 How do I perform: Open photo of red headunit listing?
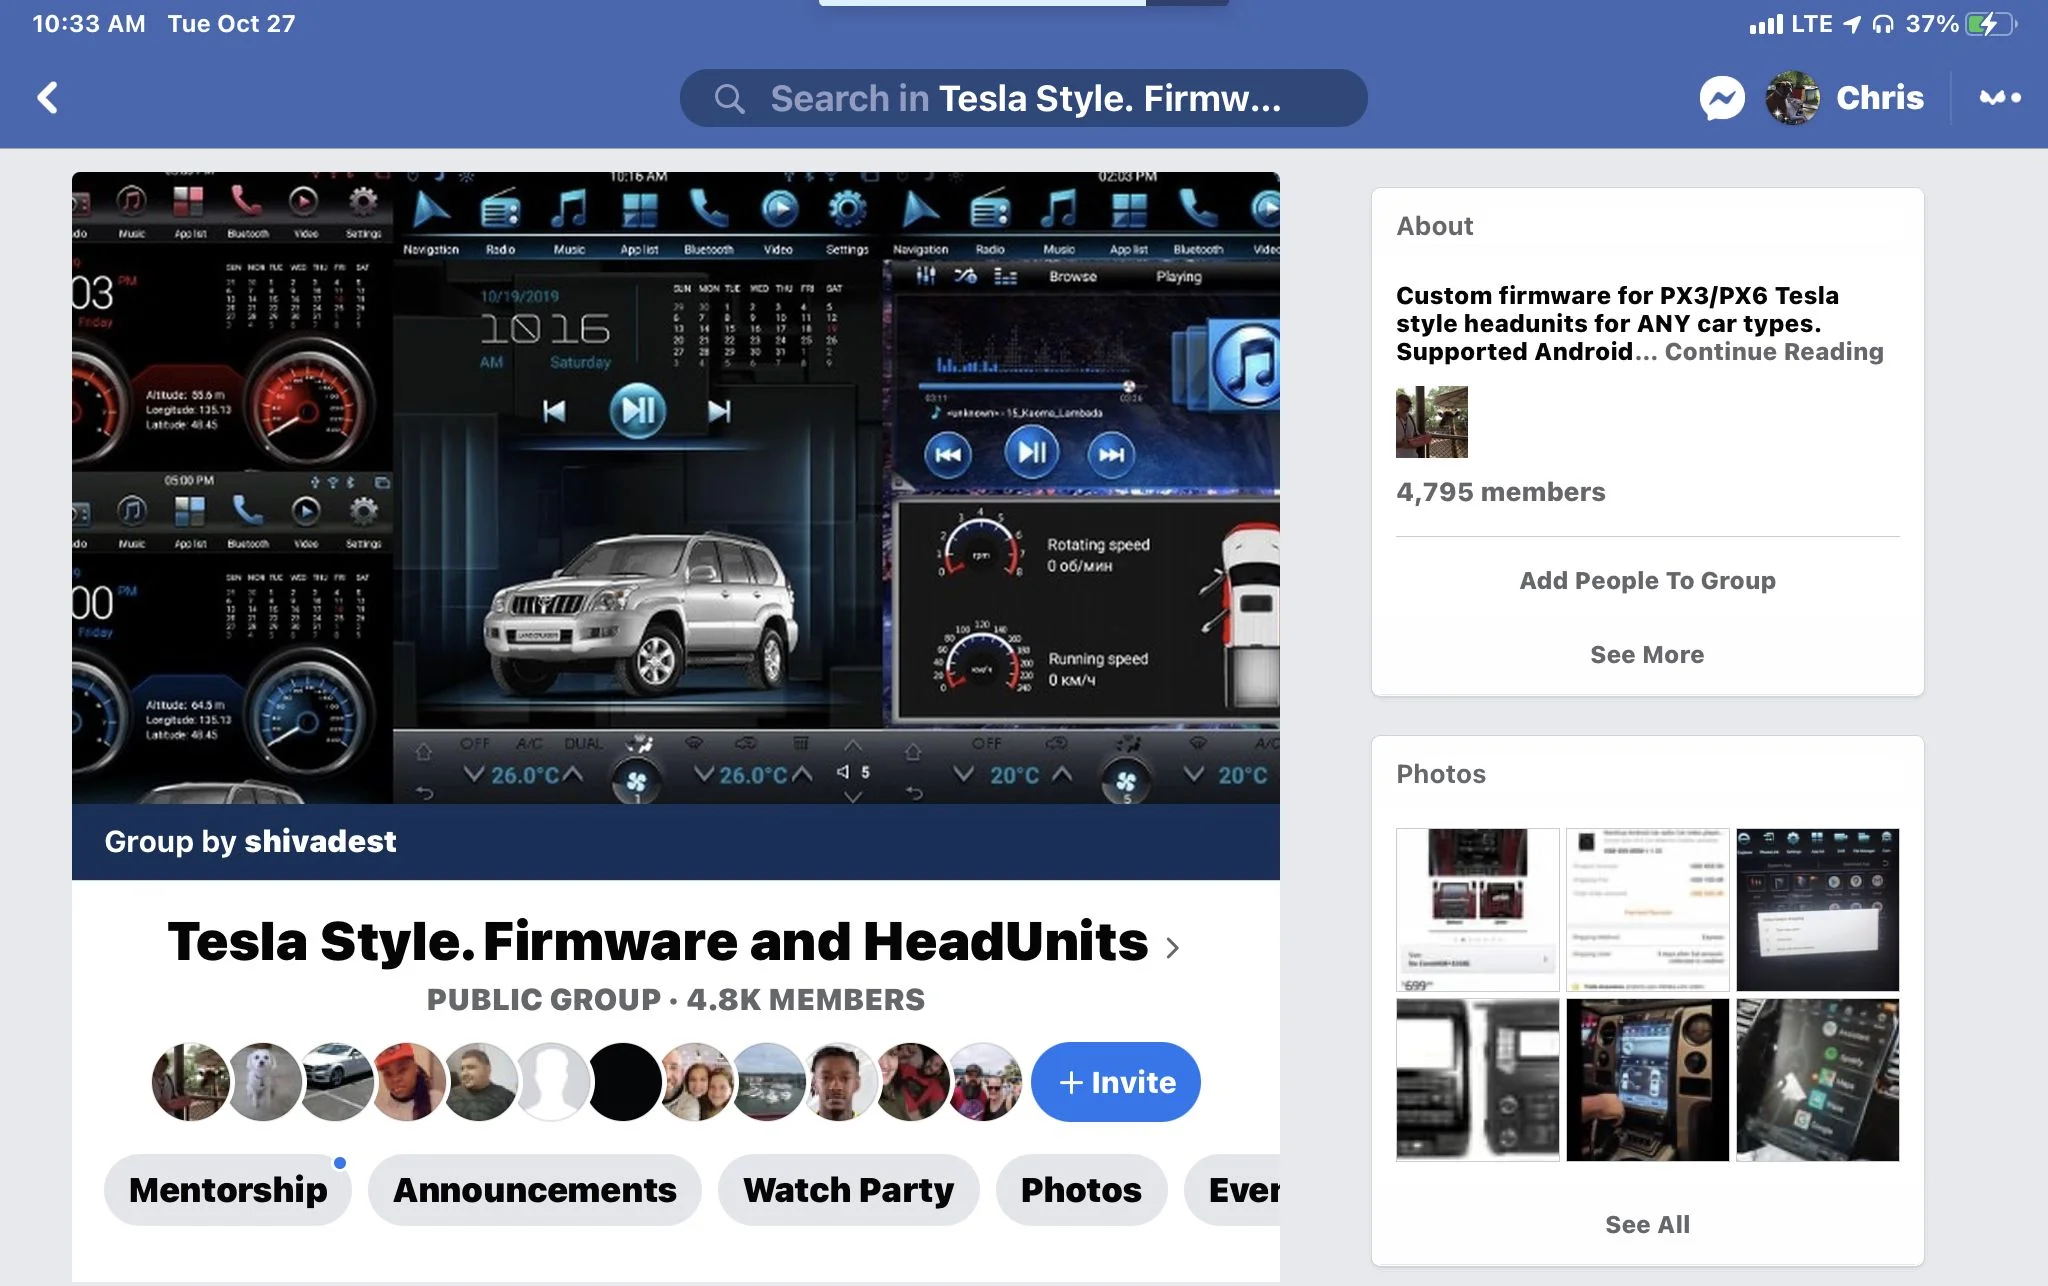1478,910
